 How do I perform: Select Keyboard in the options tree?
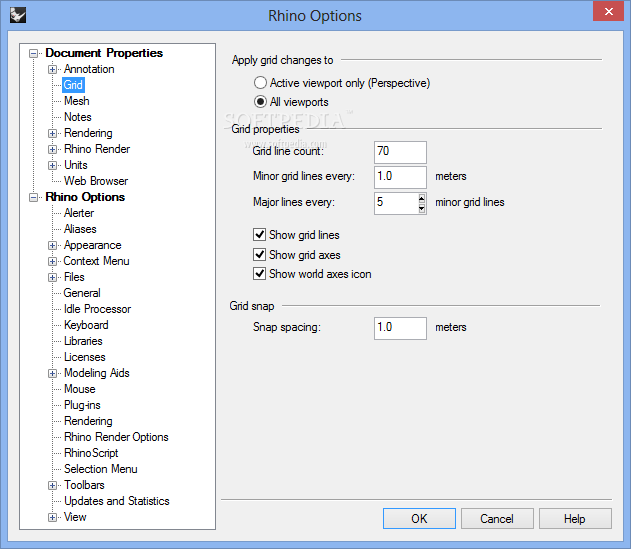(x=86, y=325)
